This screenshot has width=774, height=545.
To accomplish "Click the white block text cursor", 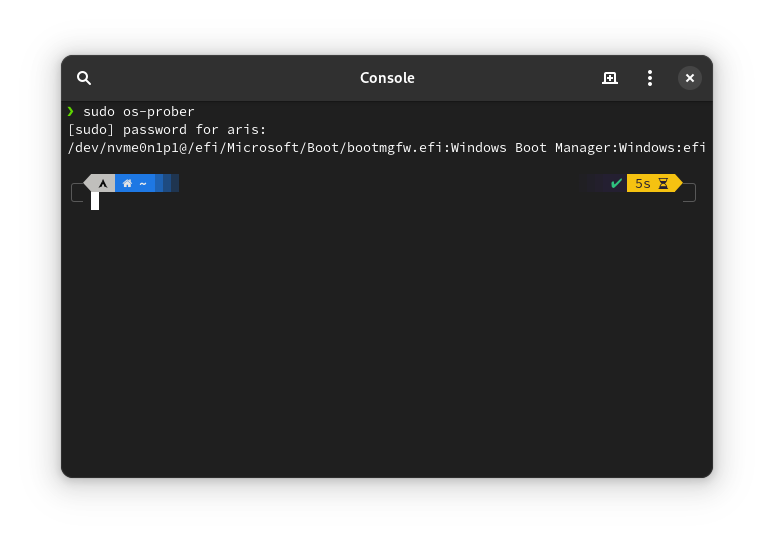I will [x=95, y=201].
